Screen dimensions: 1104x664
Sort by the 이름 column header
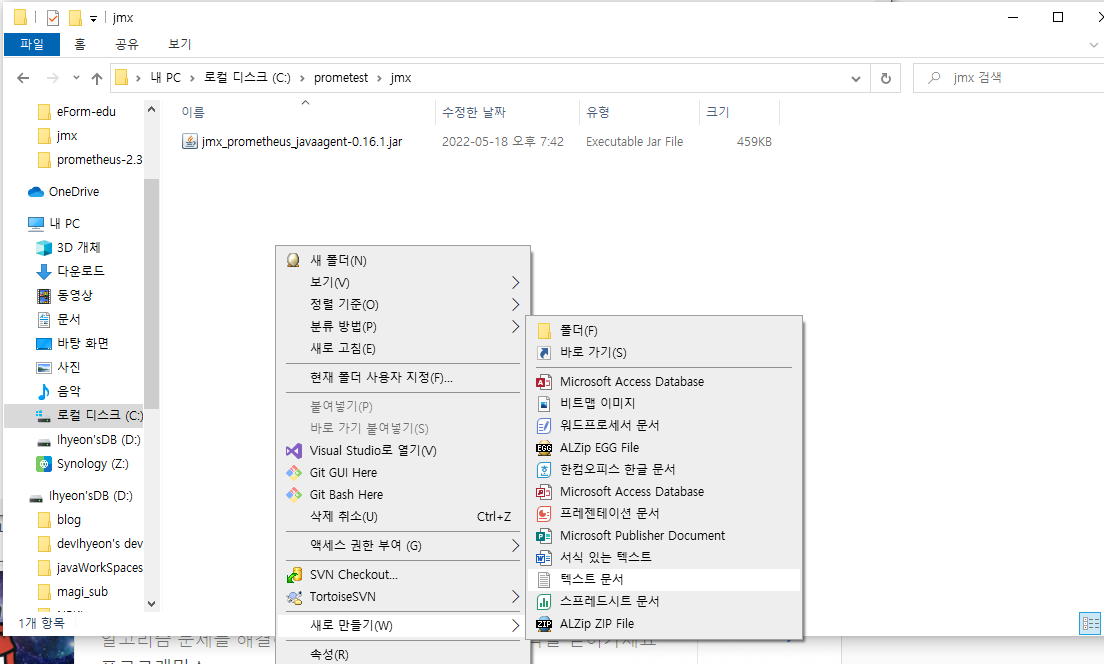193,112
